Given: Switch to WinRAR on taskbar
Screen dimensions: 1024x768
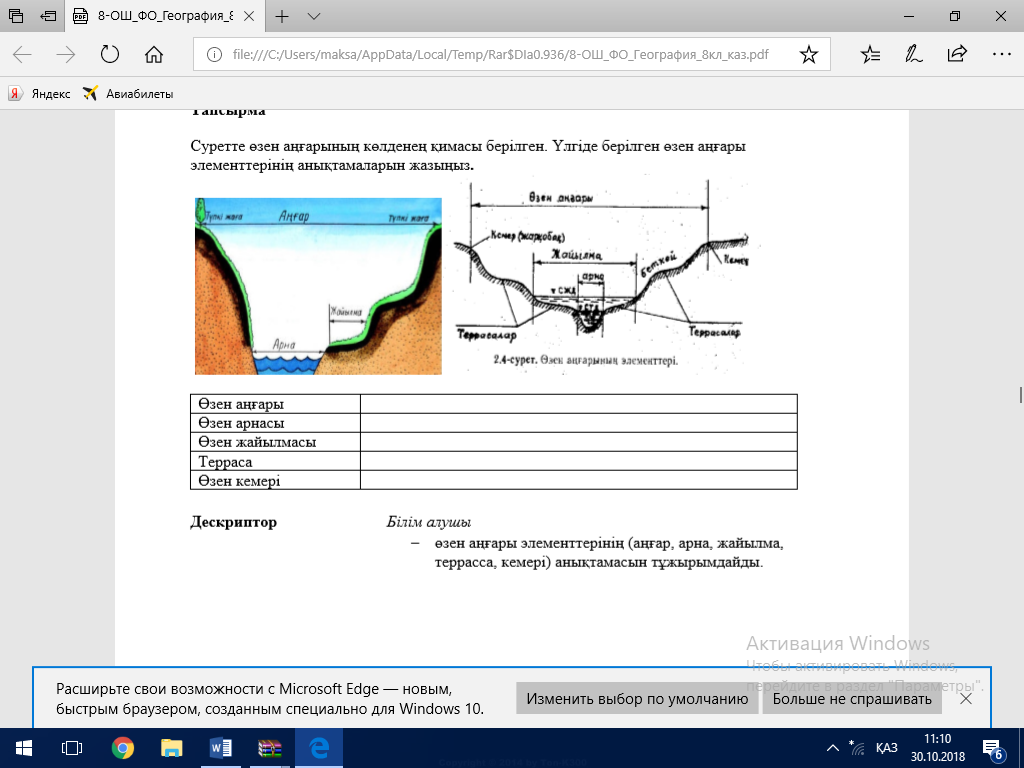Looking at the screenshot, I should (x=270, y=748).
